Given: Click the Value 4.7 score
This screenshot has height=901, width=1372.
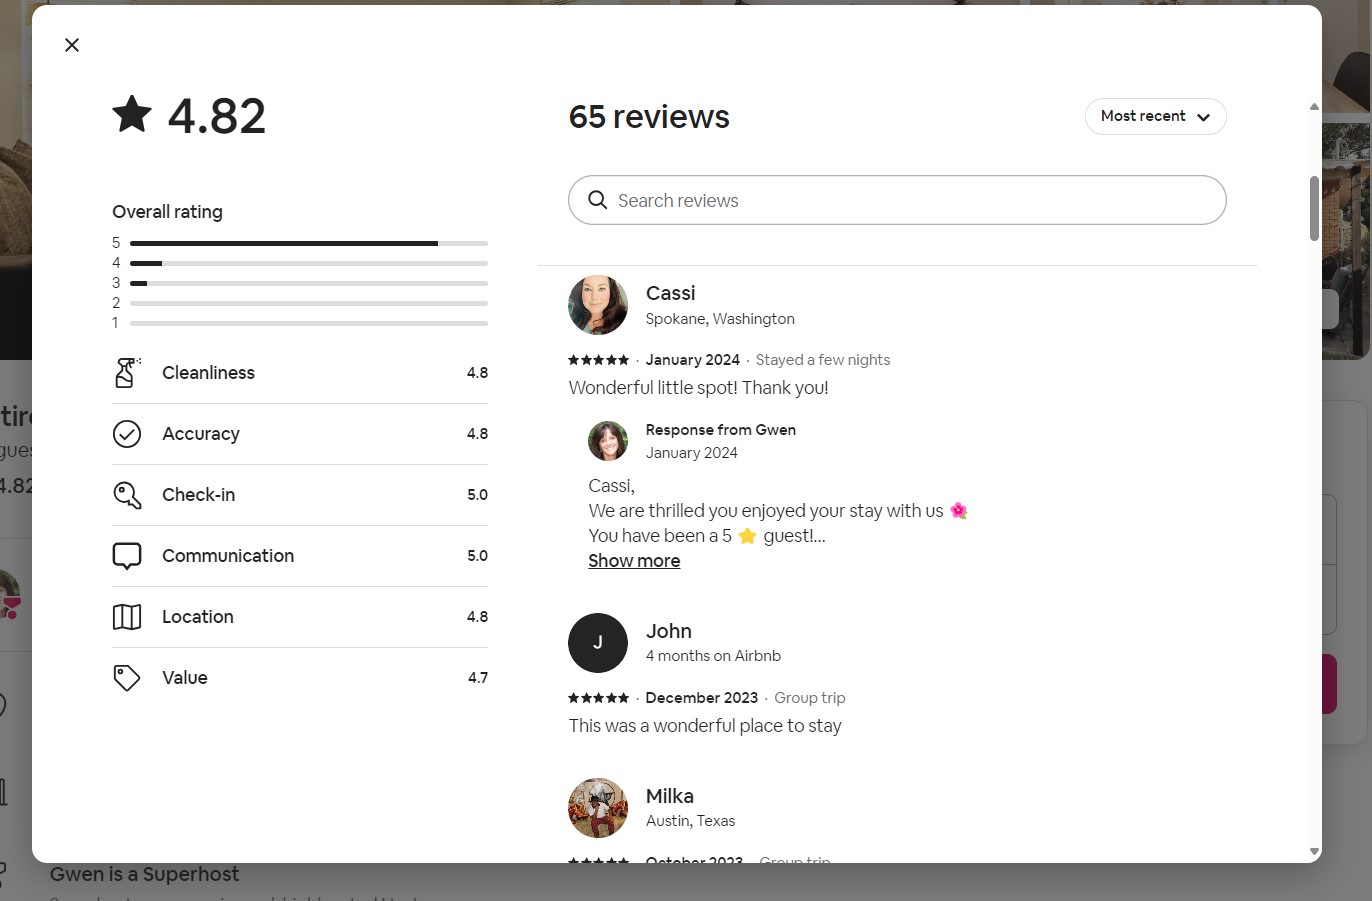Looking at the screenshot, I should [477, 678].
